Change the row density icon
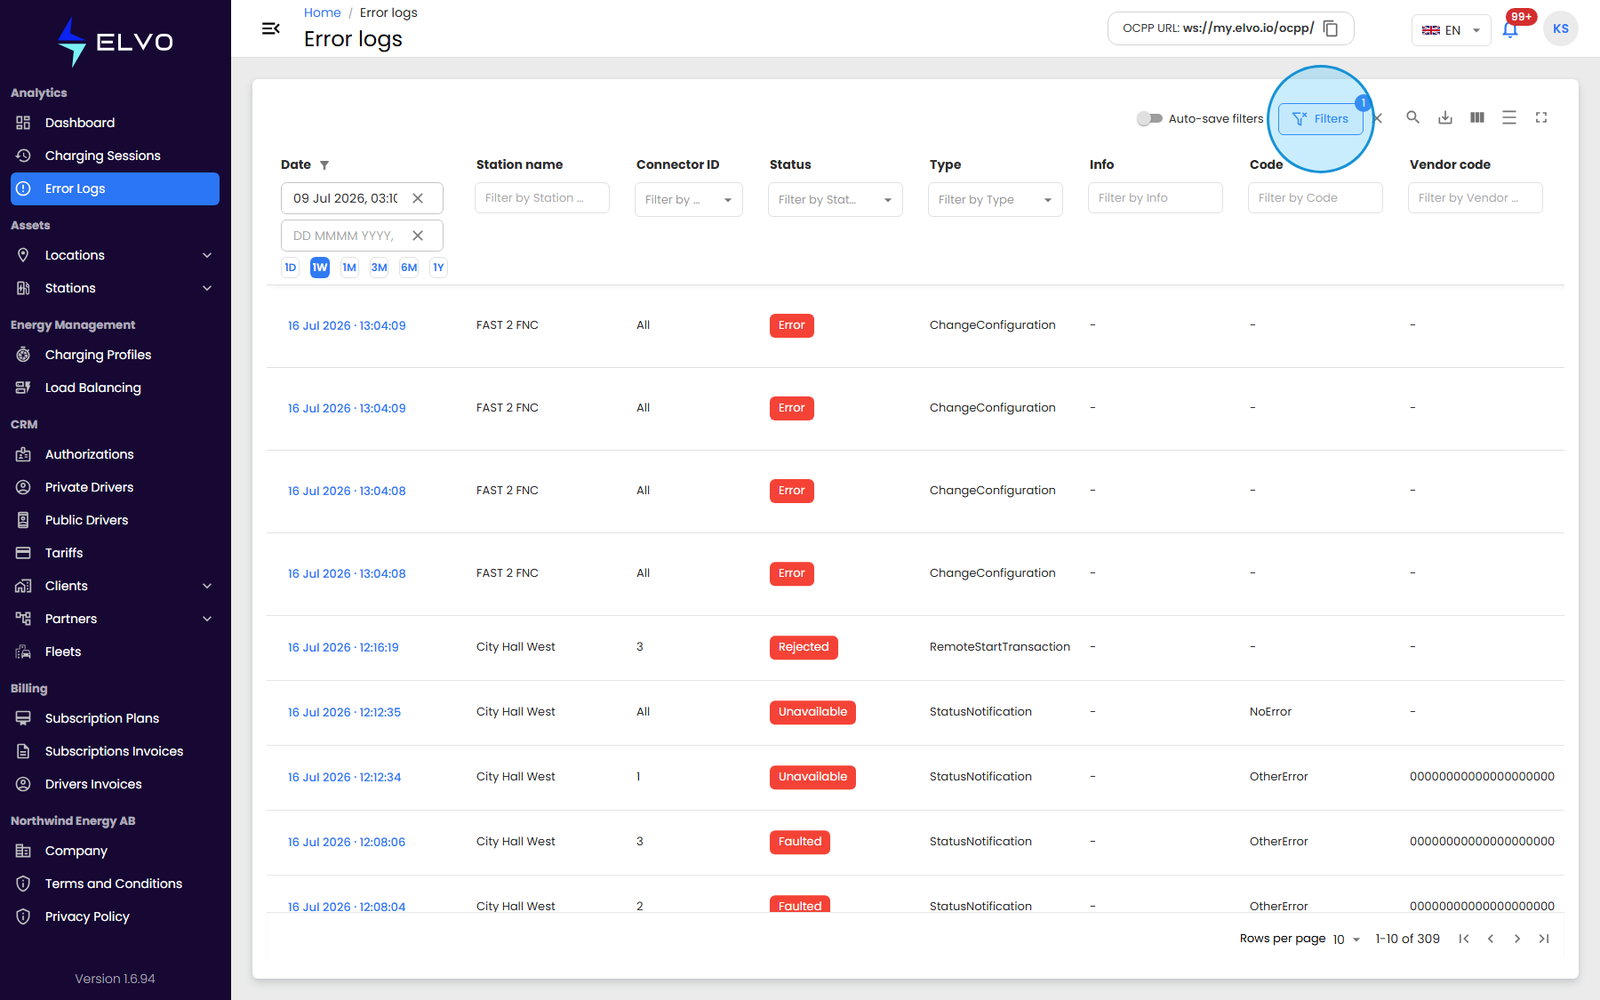The width and height of the screenshot is (1600, 1000). point(1509,118)
